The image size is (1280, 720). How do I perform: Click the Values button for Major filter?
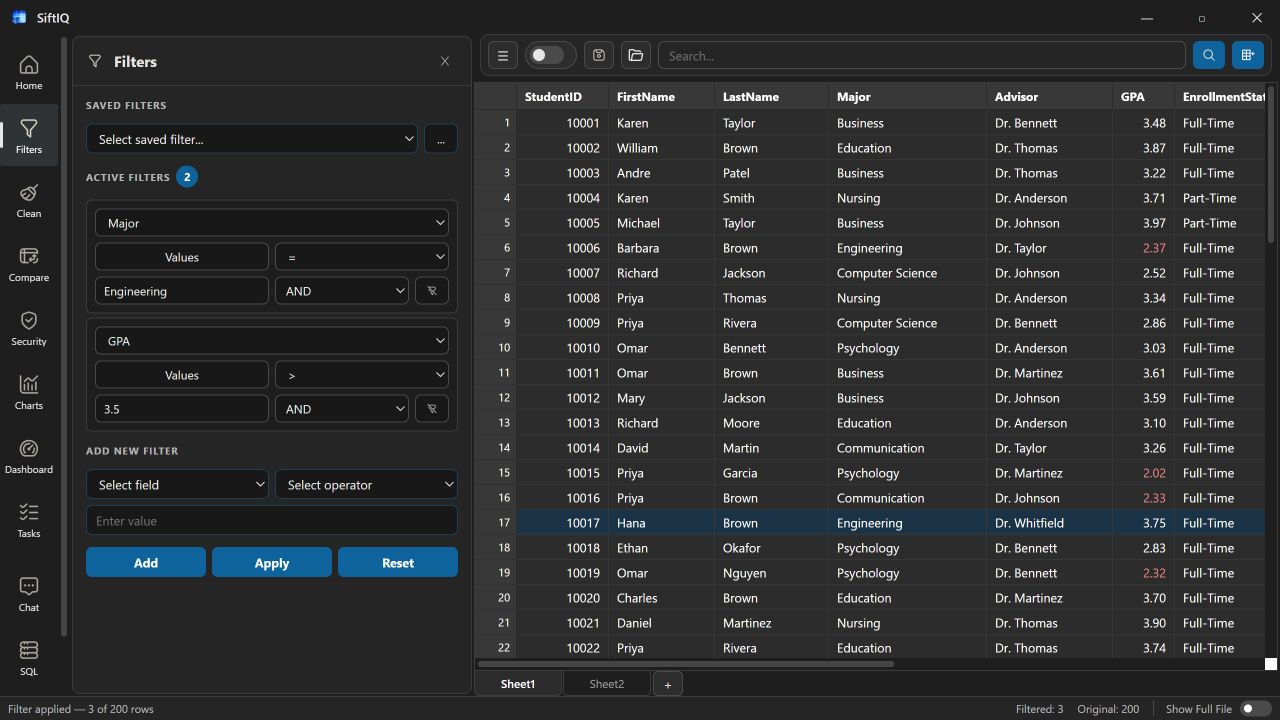182,257
